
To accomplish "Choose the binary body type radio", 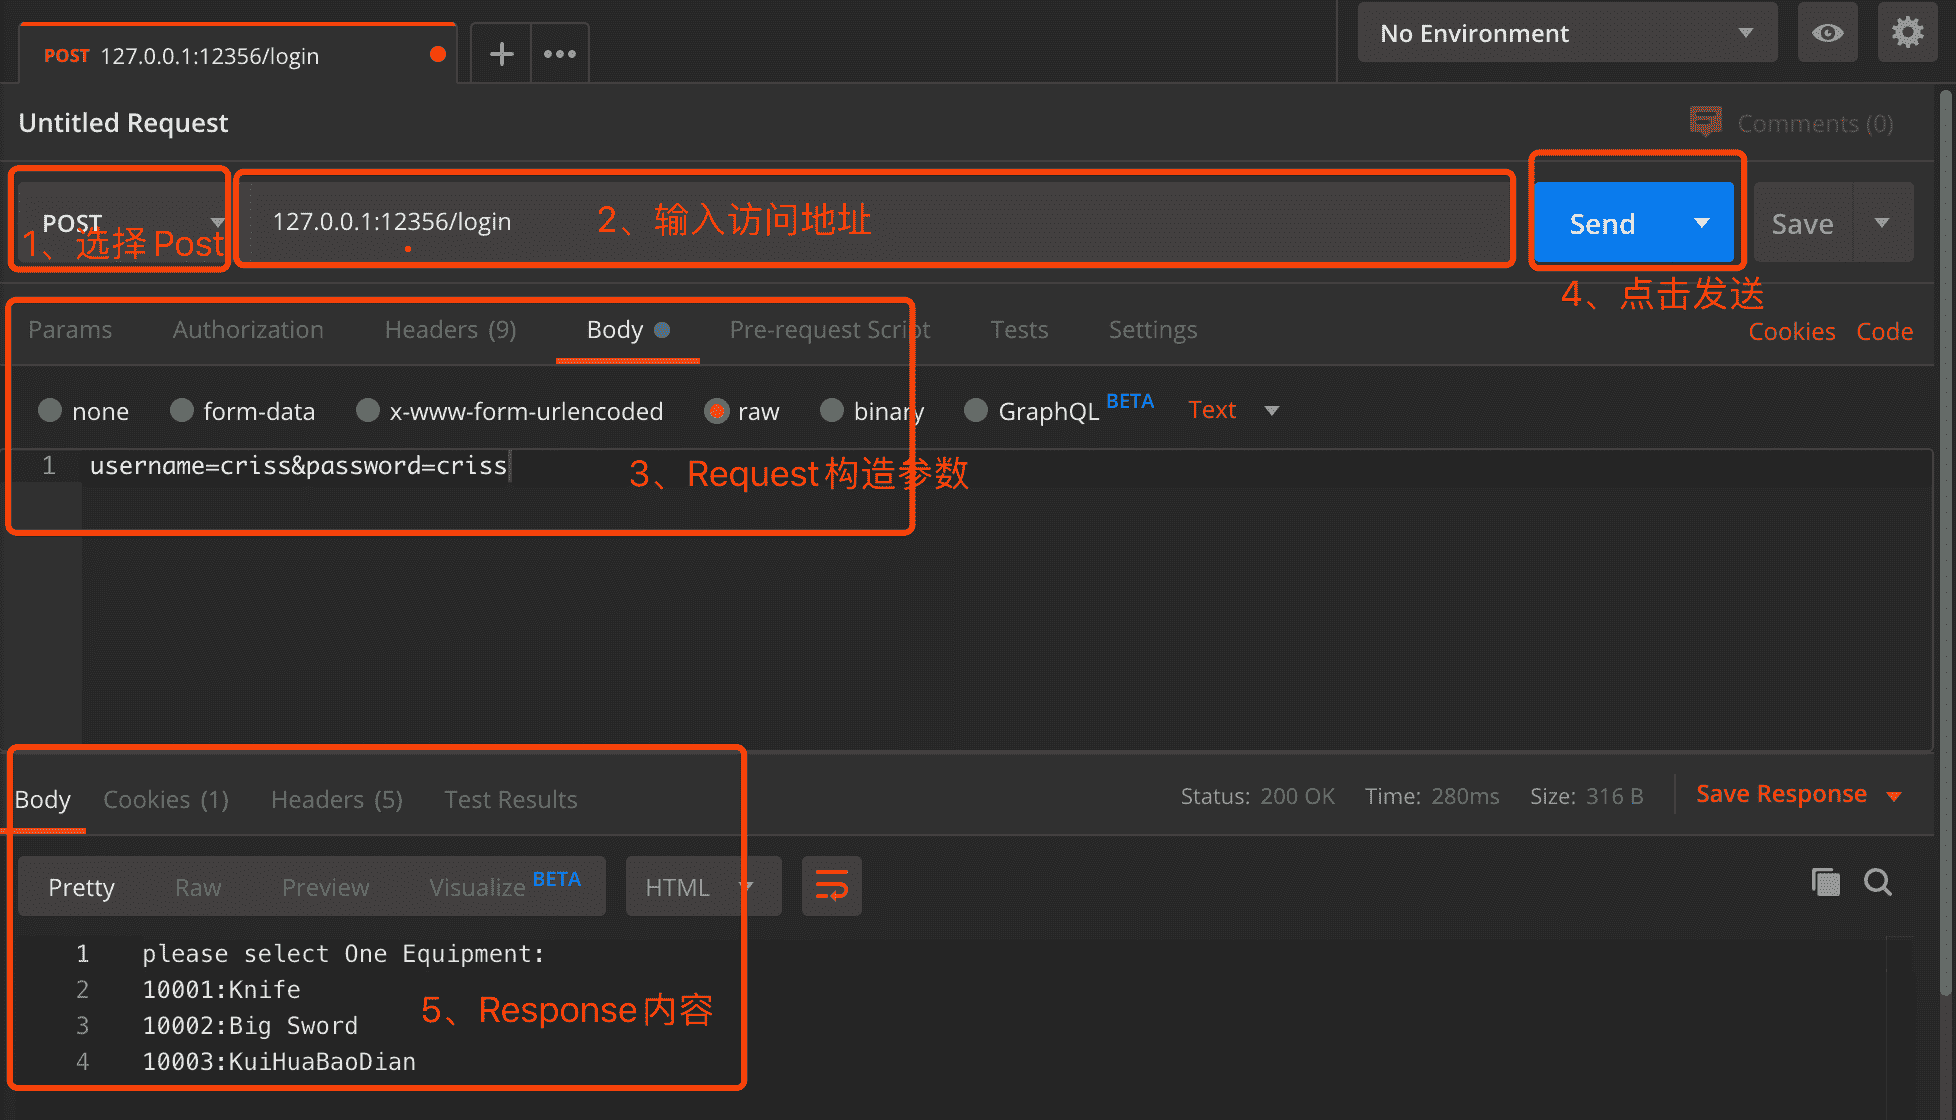I will pyautogui.click(x=831, y=411).
